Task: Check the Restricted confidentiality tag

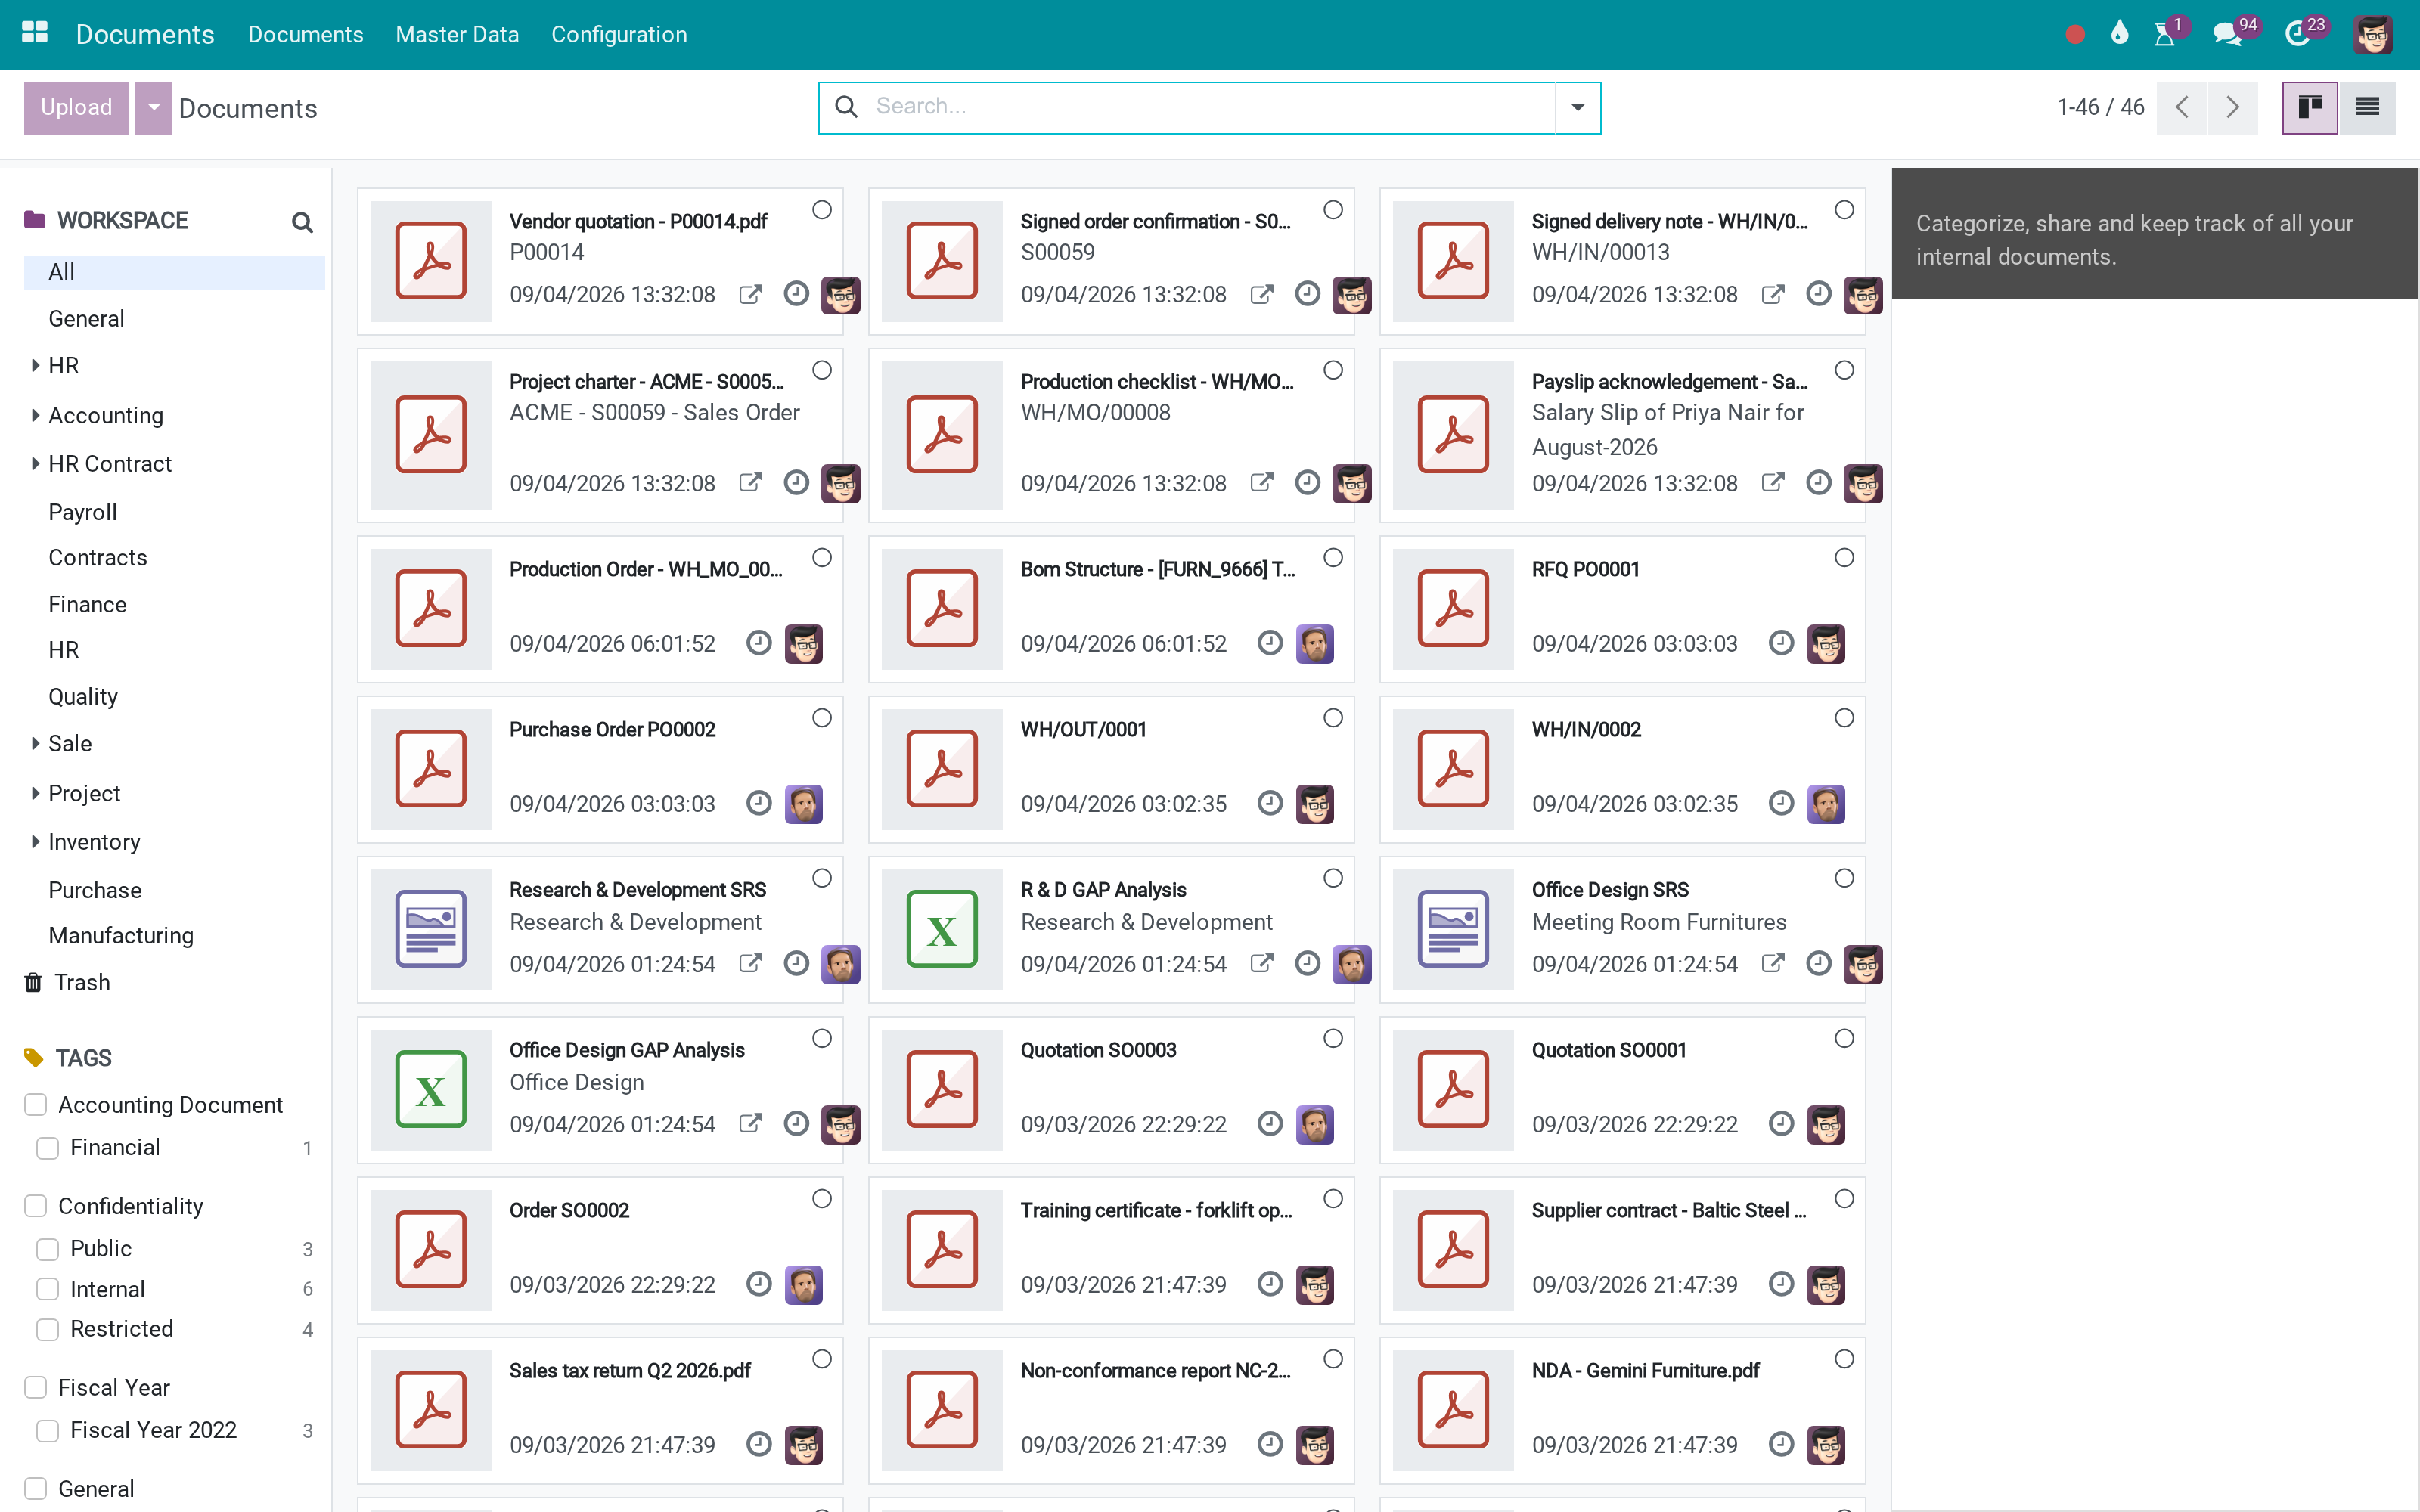Action: click(x=48, y=1329)
